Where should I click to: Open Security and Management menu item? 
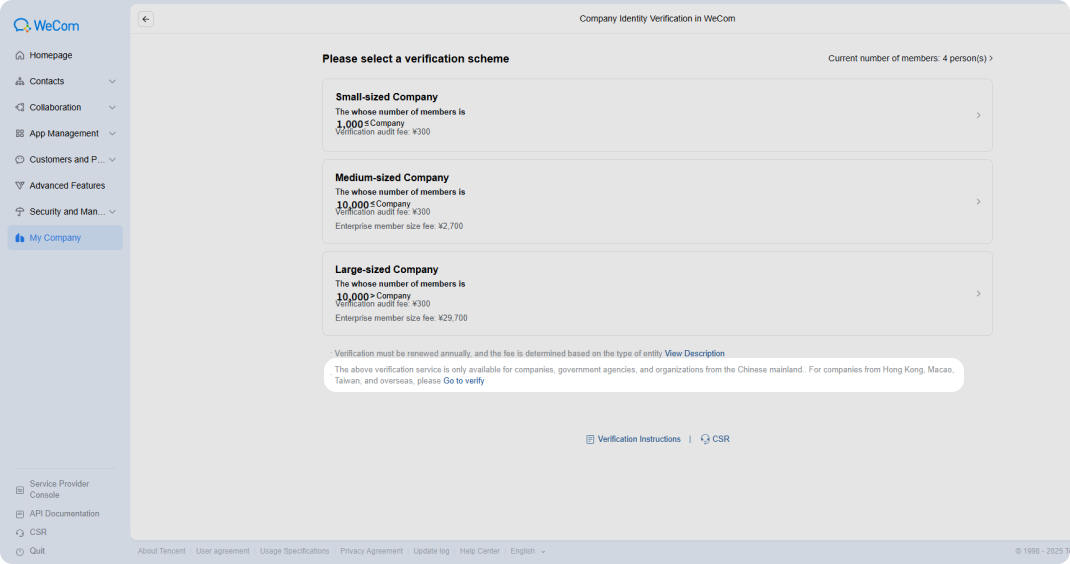coord(66,212)
